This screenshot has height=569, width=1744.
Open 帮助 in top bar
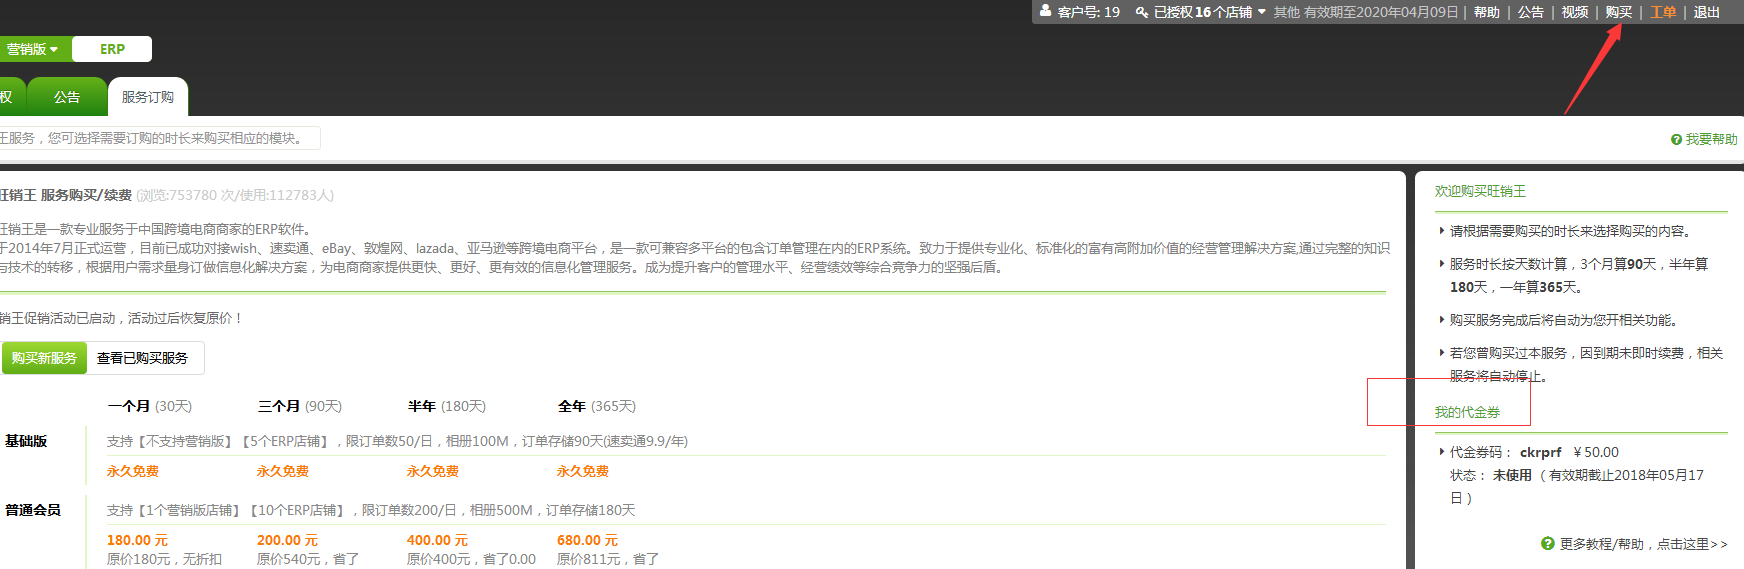pyautogui.click(x=1487, y=12)
